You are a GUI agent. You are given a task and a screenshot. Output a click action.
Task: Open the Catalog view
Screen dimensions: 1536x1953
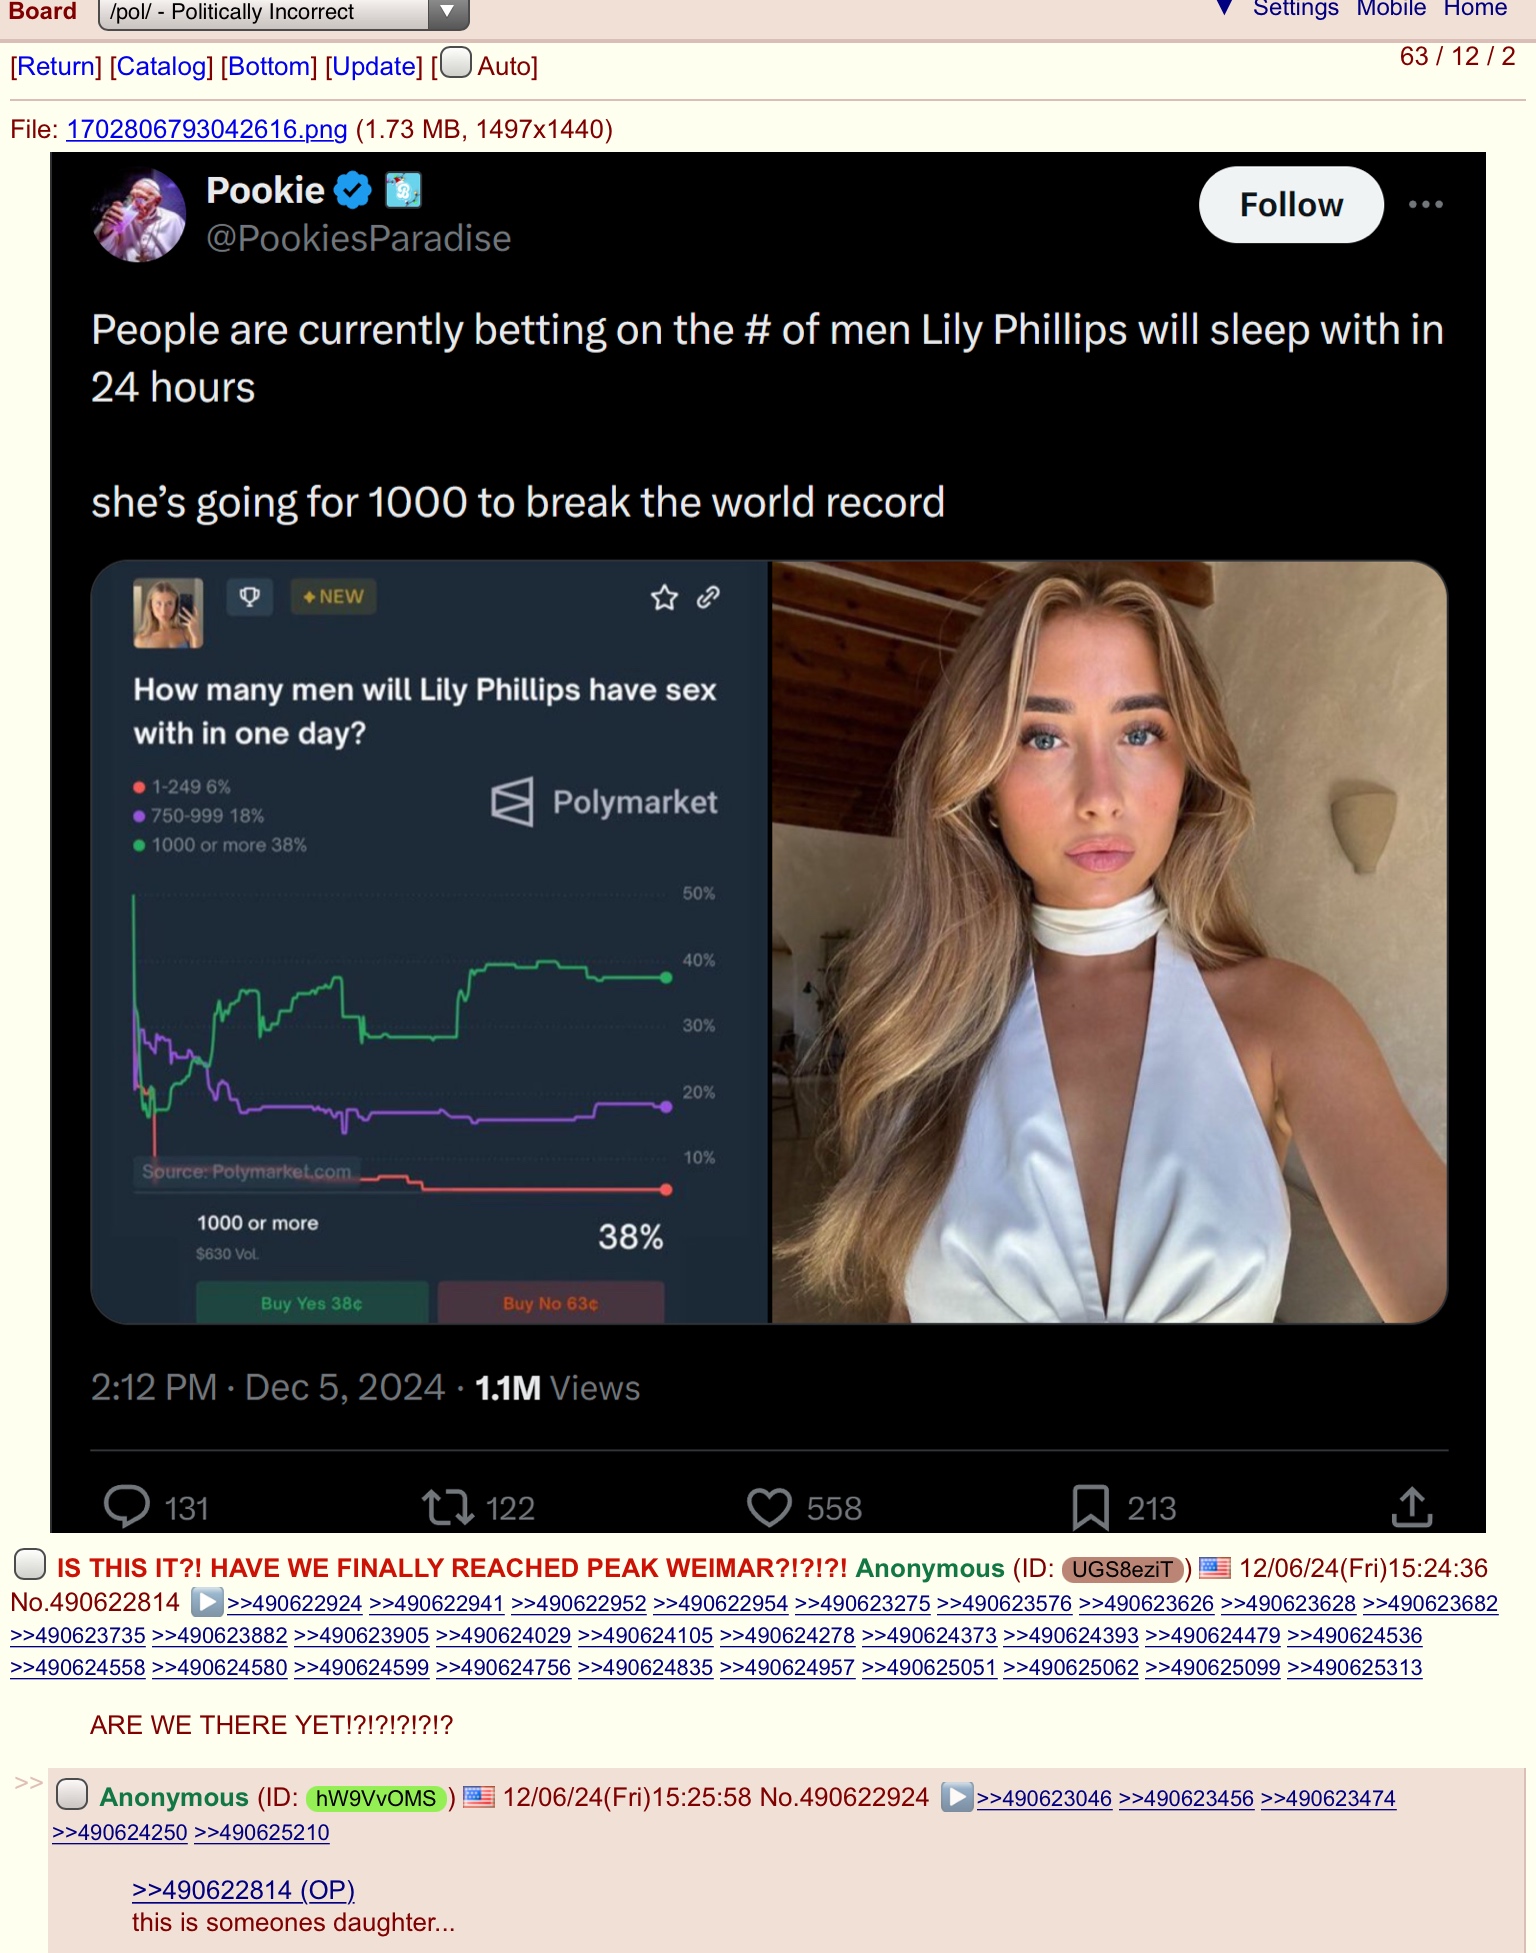click(x=161, y=66)
